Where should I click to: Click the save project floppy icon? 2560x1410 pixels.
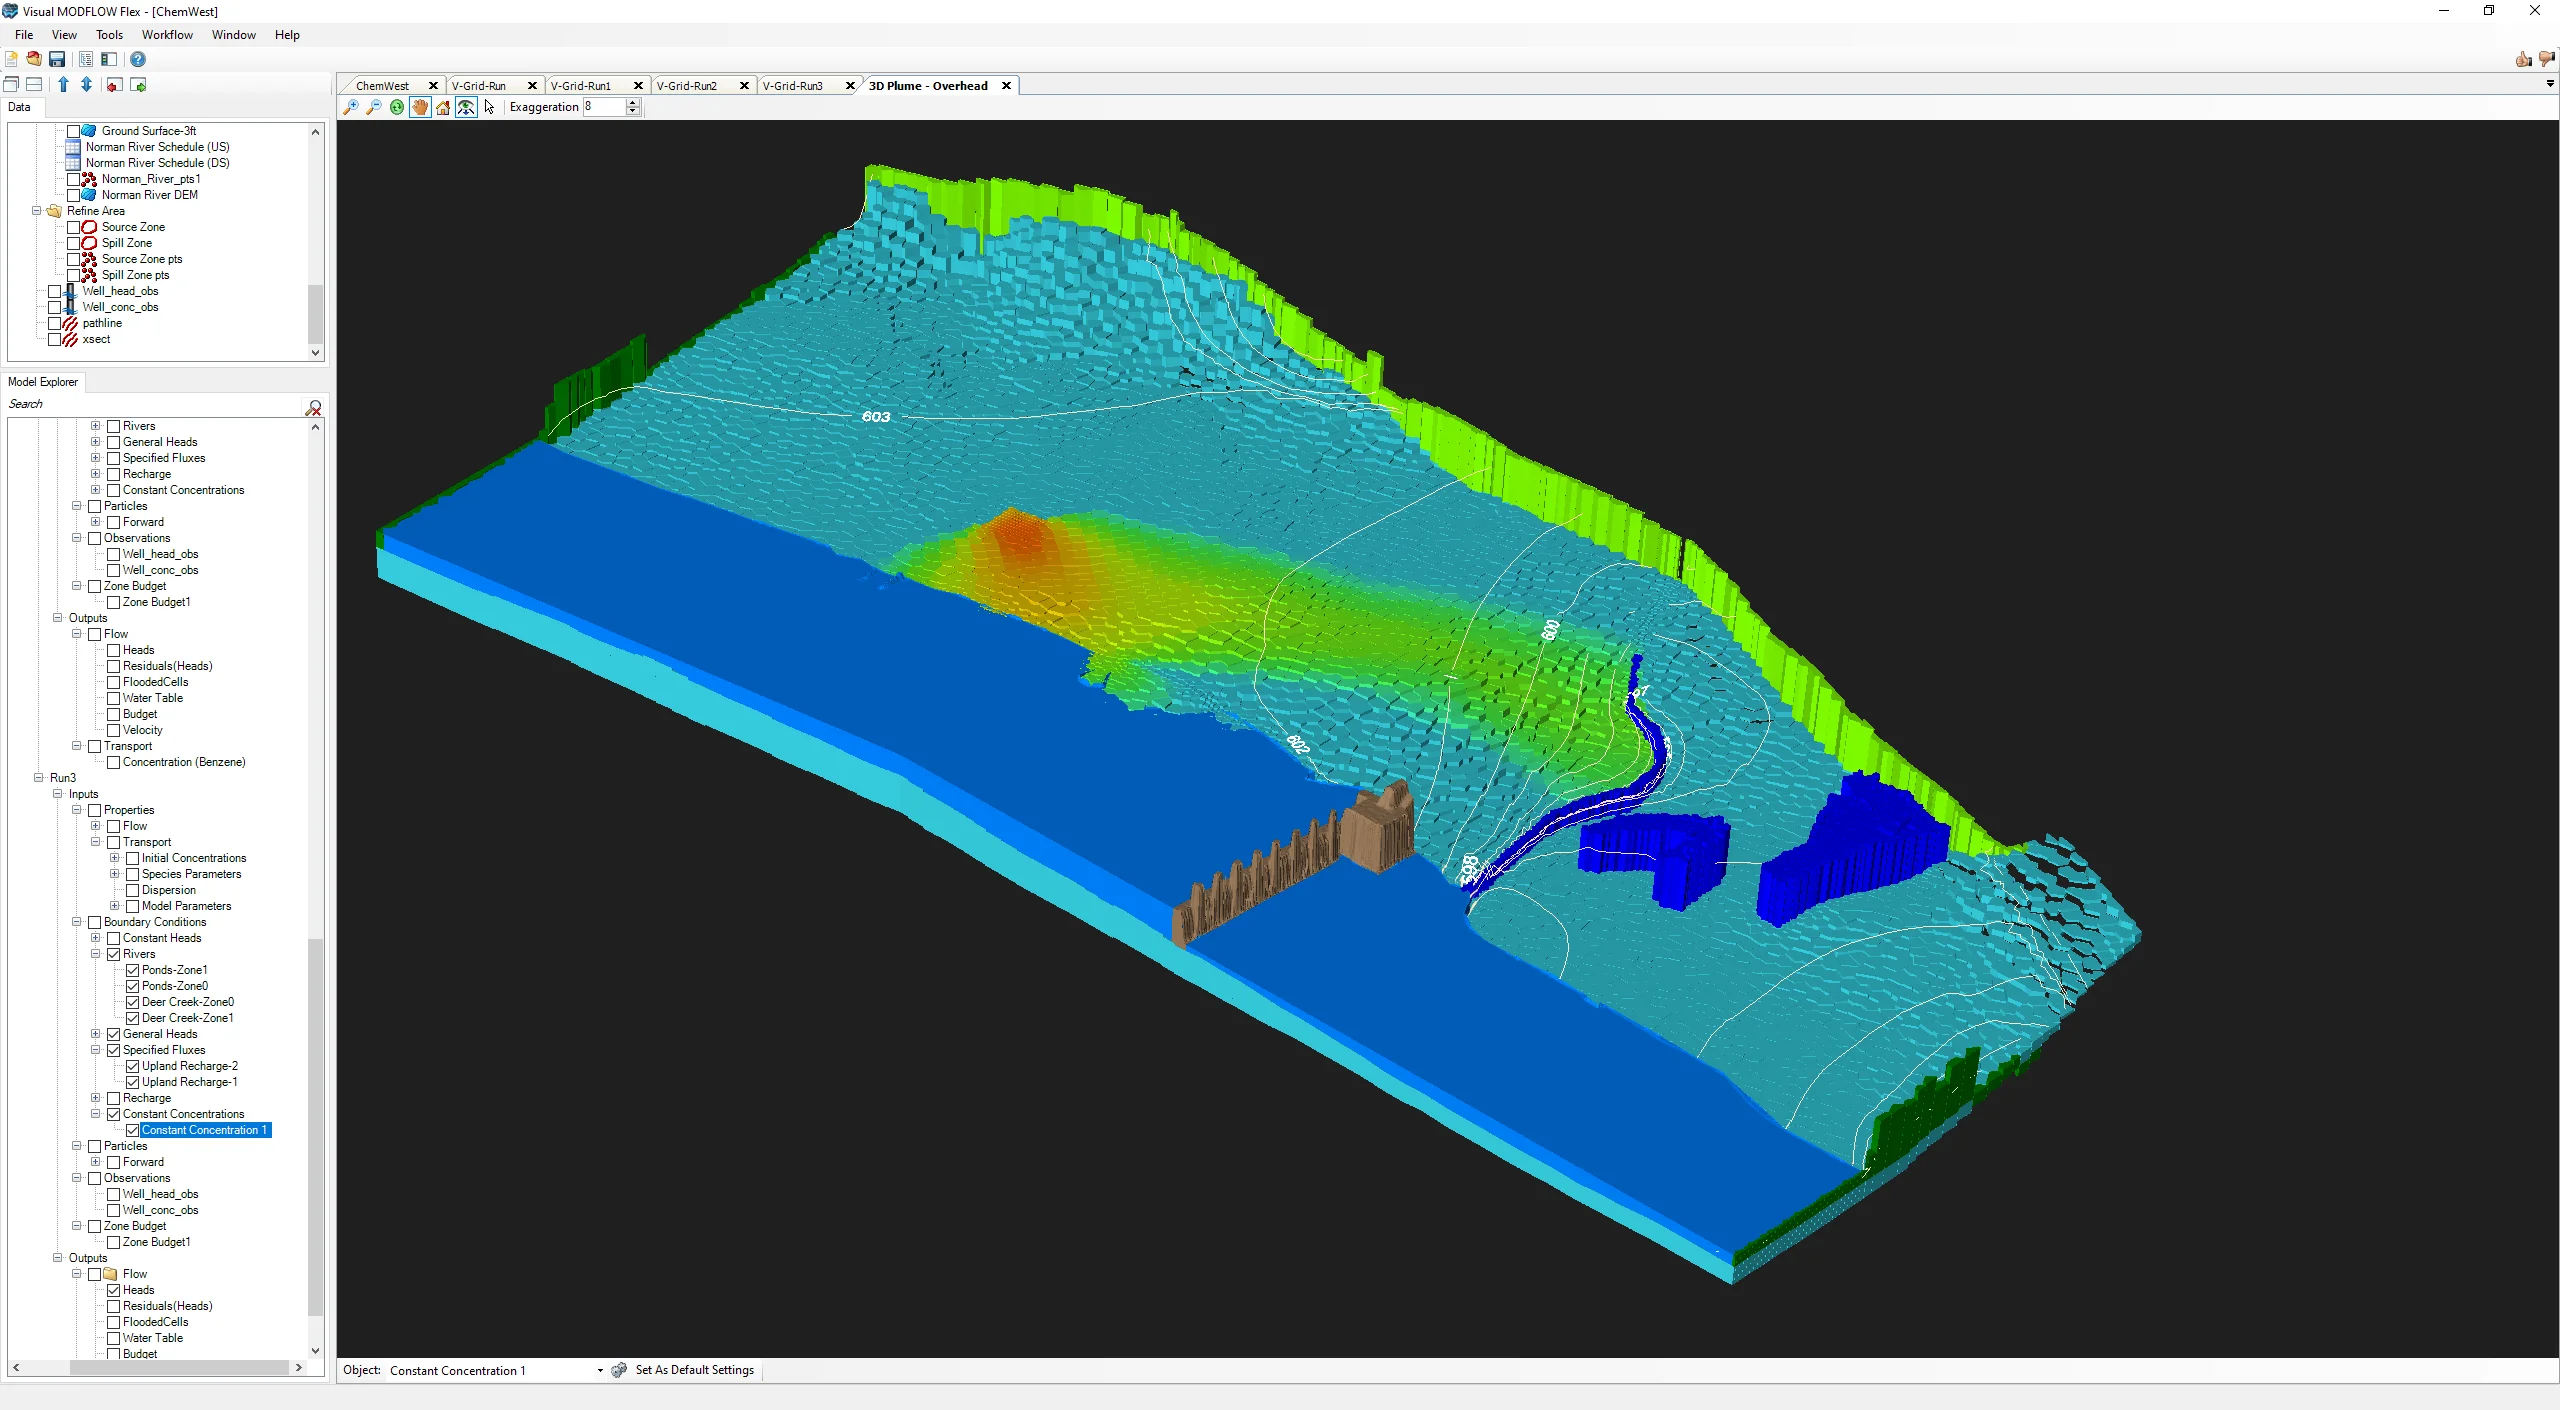tap(57, 60)
